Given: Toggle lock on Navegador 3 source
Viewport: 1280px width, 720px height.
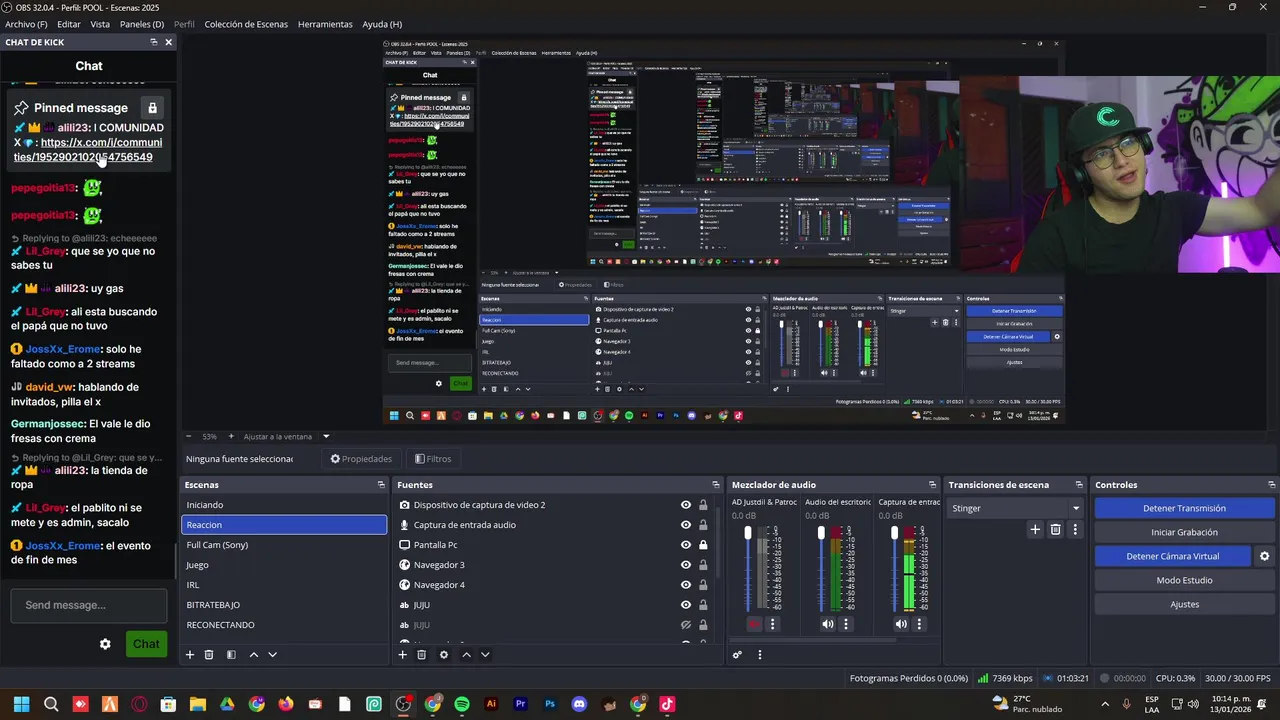Looking at the screenshot, I should coord(703,565).
